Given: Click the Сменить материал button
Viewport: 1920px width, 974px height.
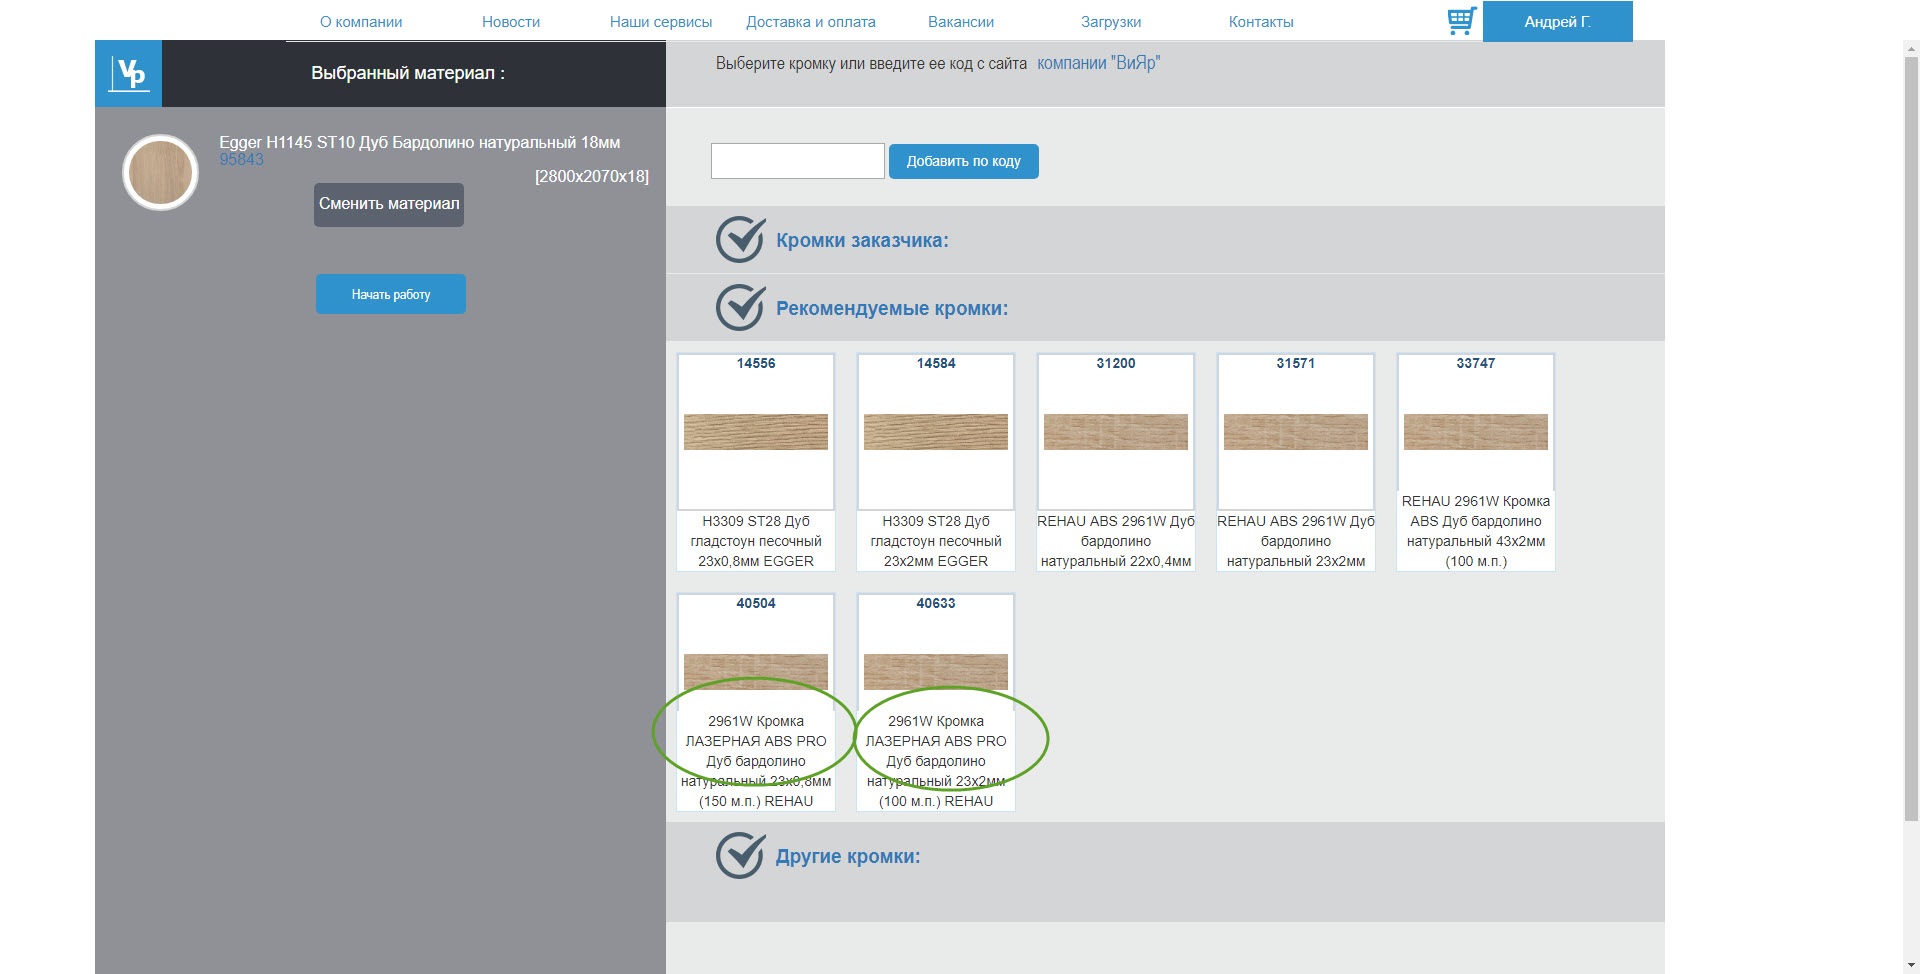Looking at the screenshot, I should 389,204.
